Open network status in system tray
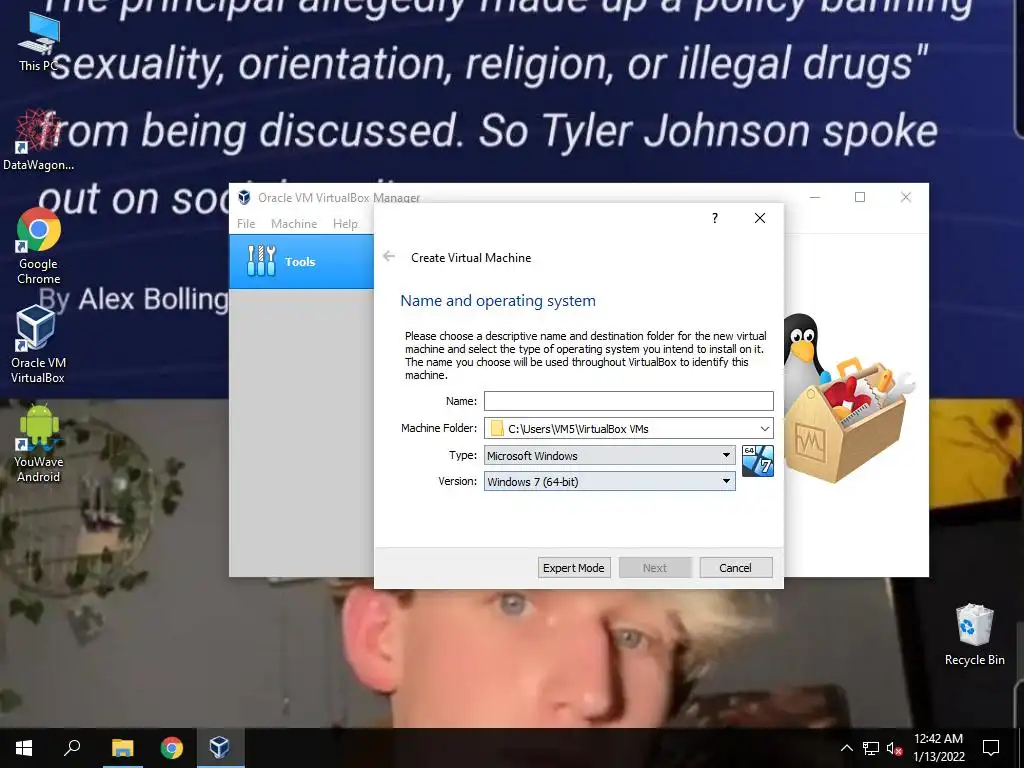The image size is (1024, 768). (x=871, y=748)
